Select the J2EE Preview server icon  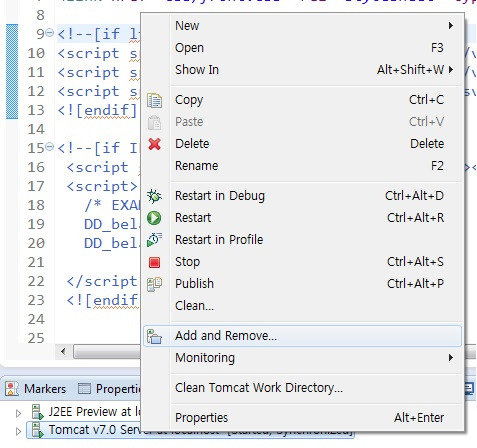point(37,412)
